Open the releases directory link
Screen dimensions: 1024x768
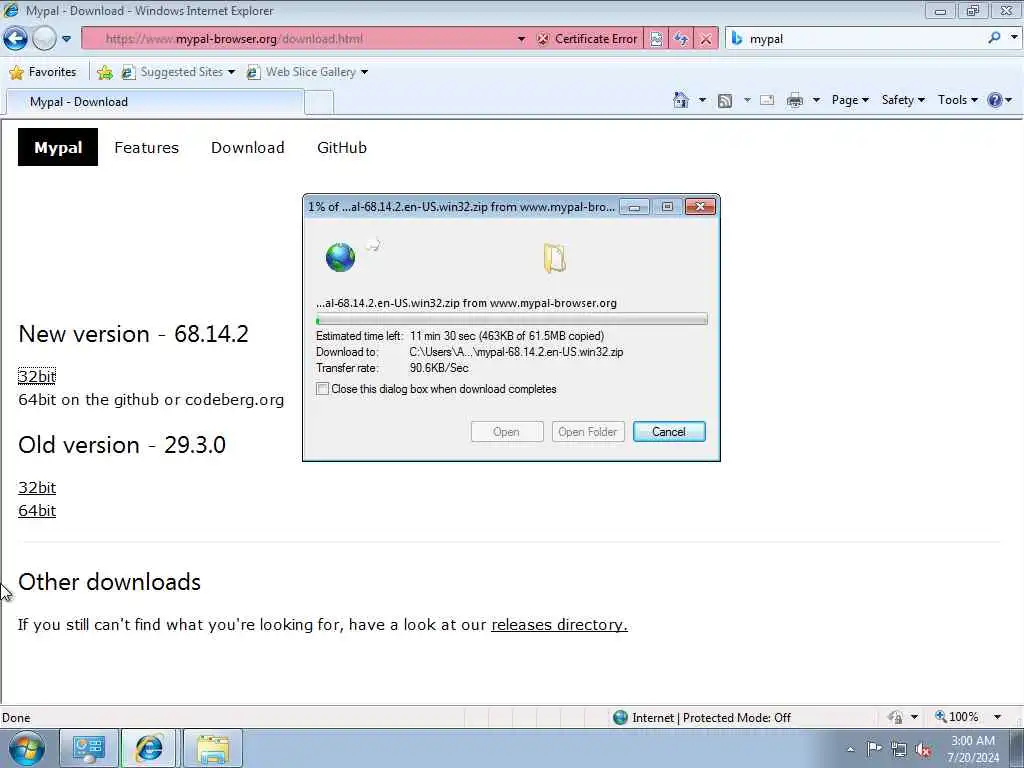tap(559, 624)
